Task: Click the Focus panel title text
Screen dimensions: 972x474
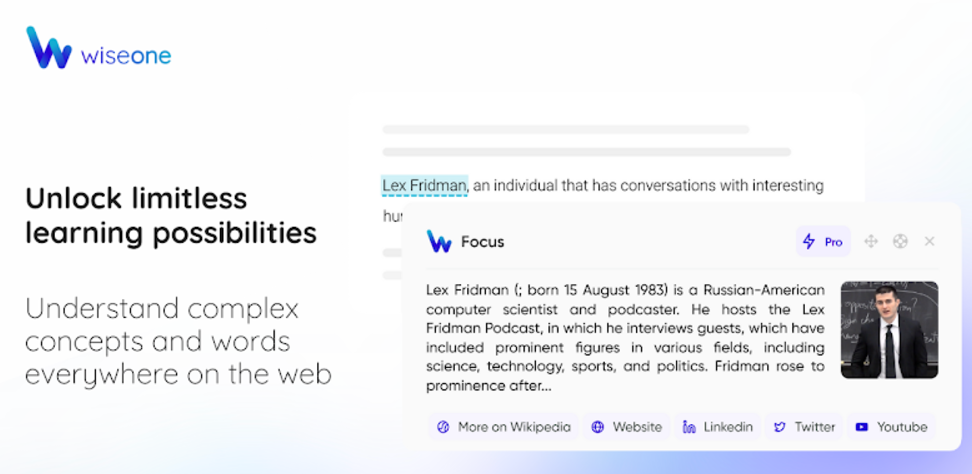Action: [x=482, y=242]
